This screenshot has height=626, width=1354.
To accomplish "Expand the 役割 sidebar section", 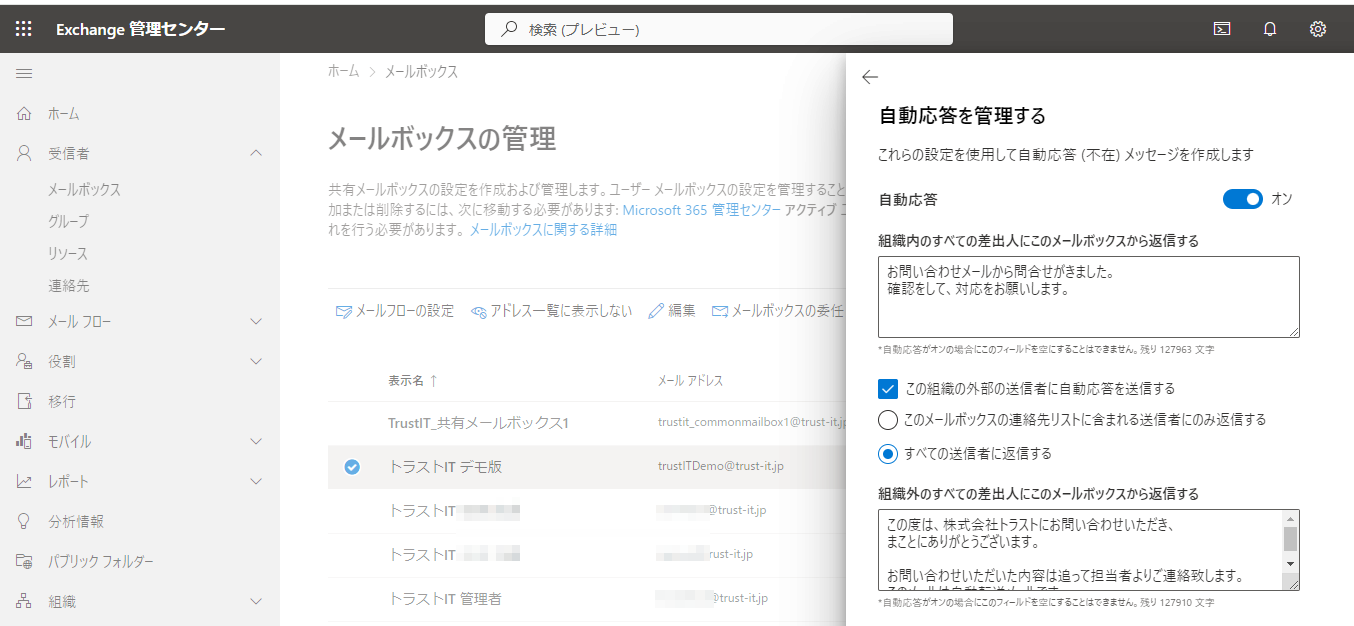I will click(x=256, y=361).
